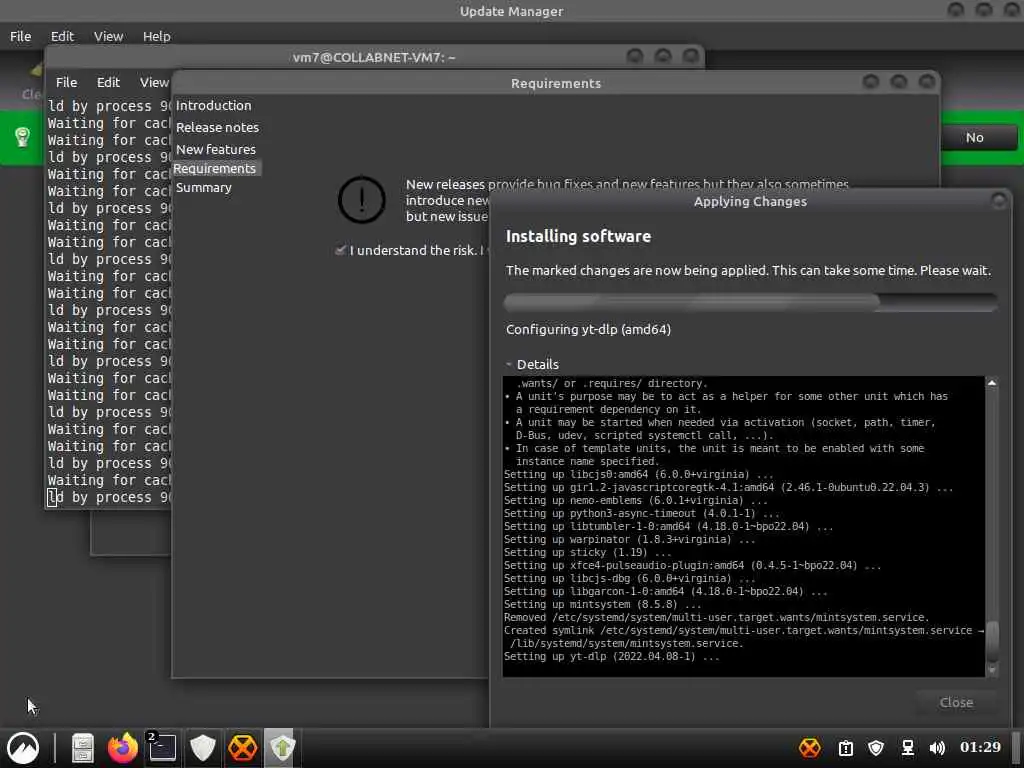The width and height of the screenshot is (1024, 768).
Task: Click the 'Setting up libcjs-dbg' log line
Action: click(630, 579)
